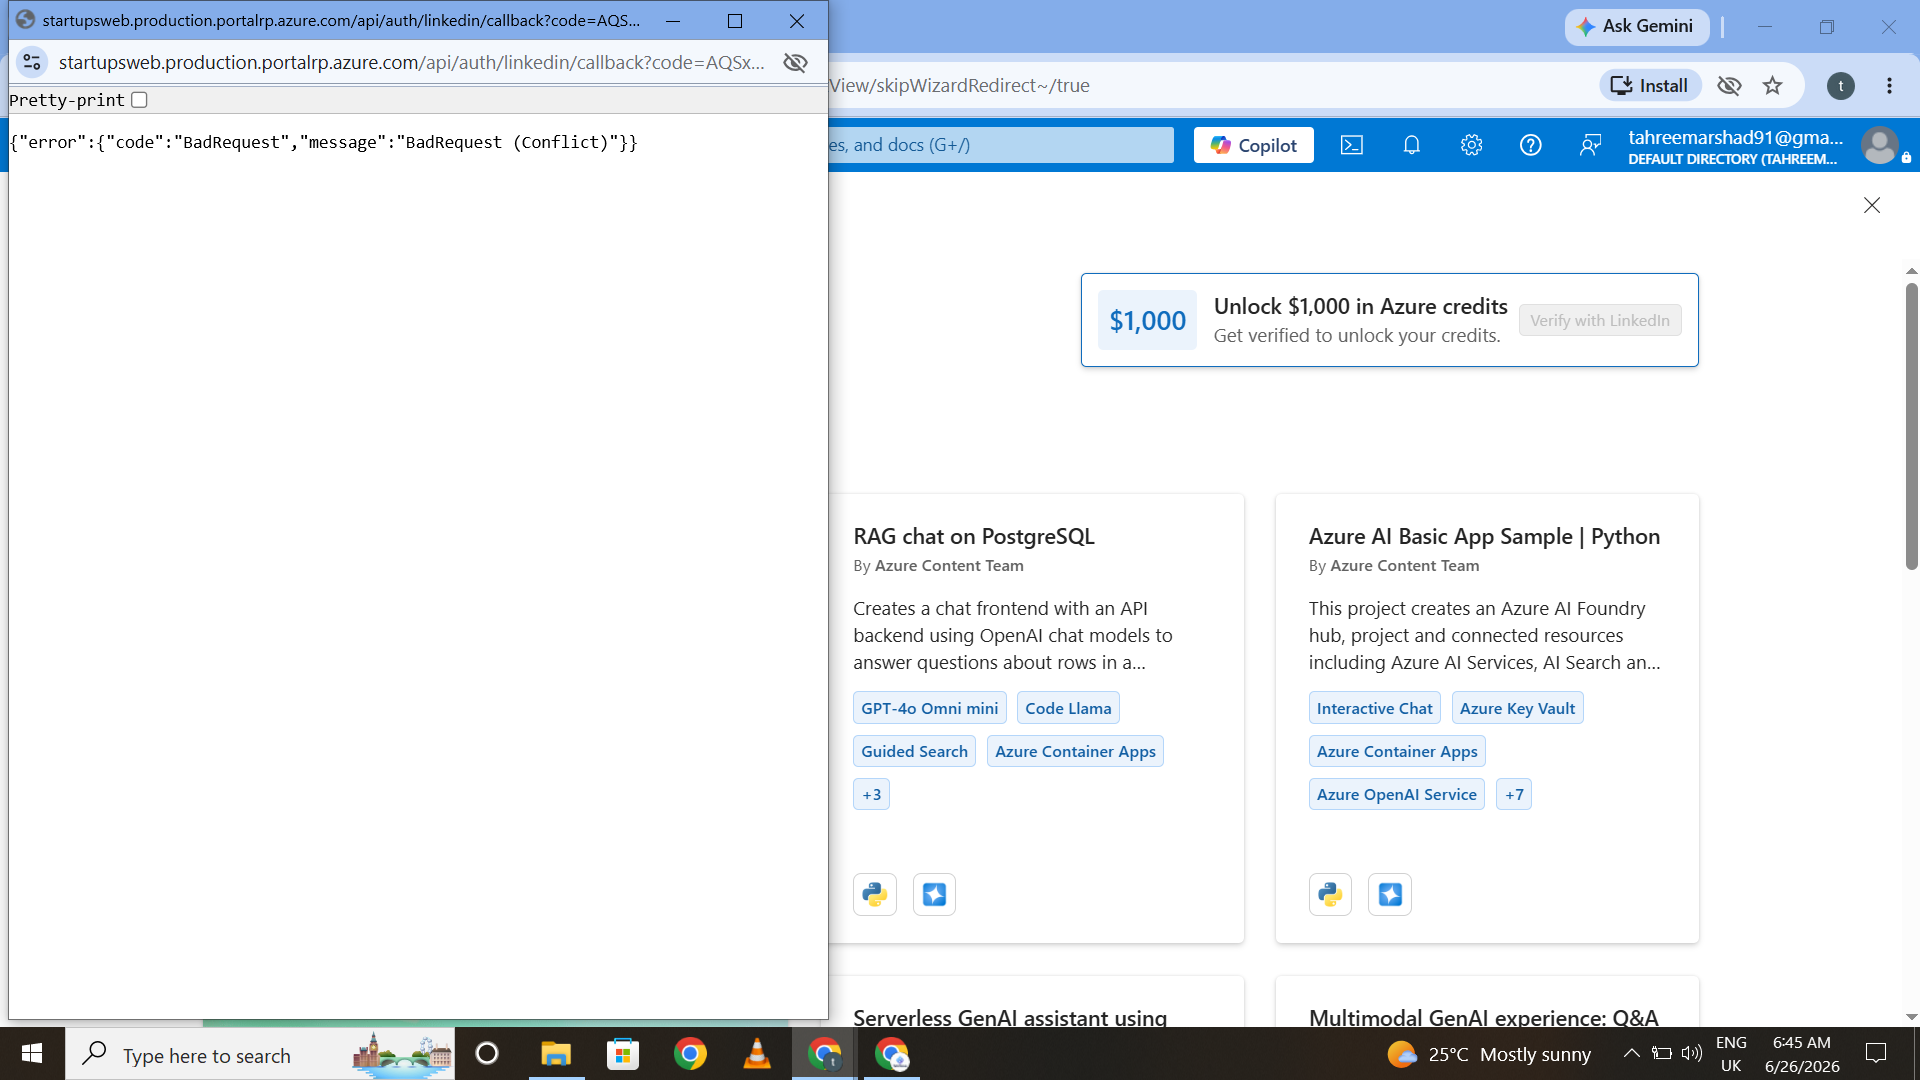
Task: View Azure notifications bell
Action: (1411, 145)
